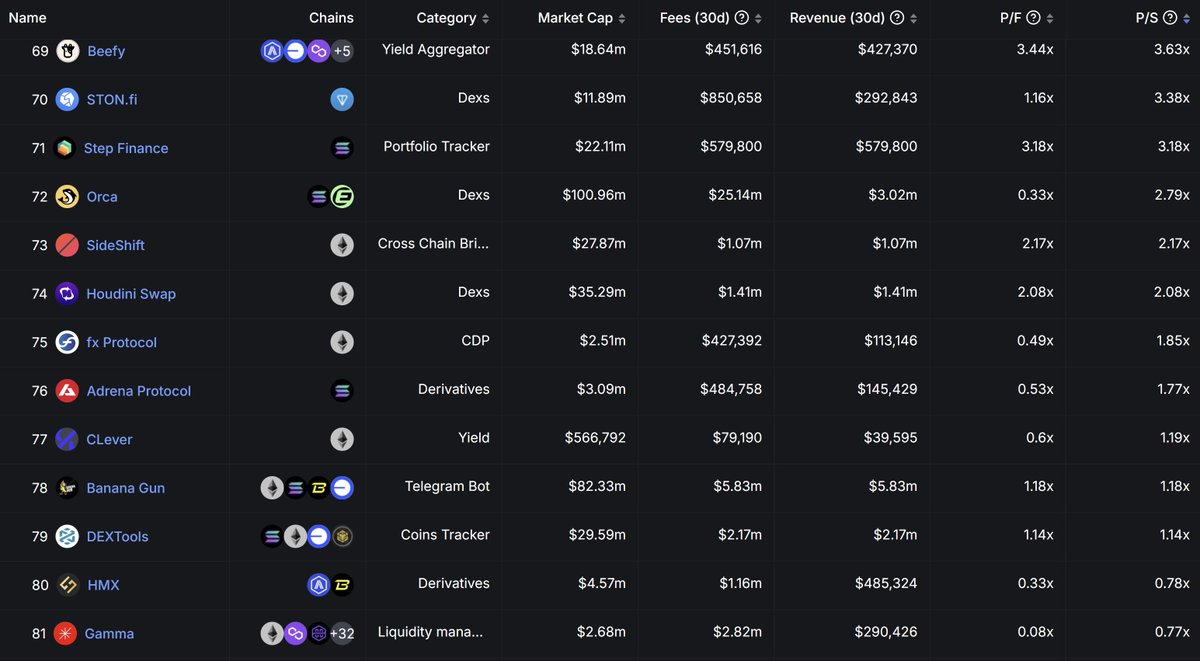
Task: Click the SideShift red logo icon
Action: pos(67,245)
